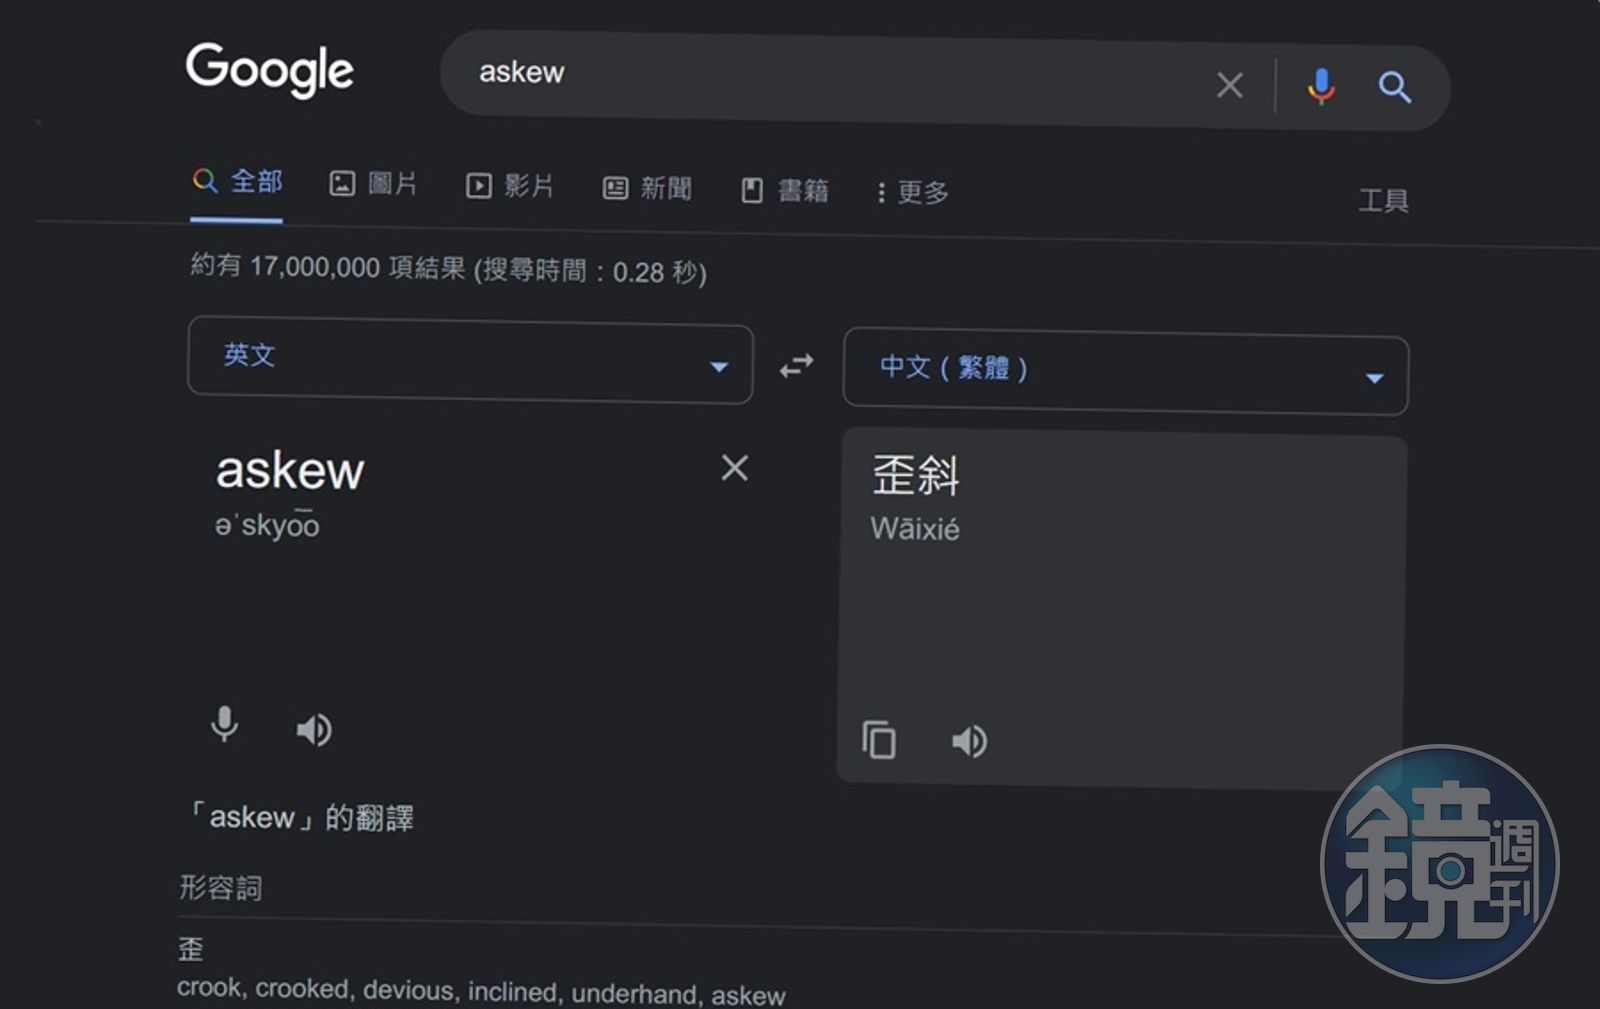Click the blue search magnifier icon
Screen dimensions: 1600x1009
[x=1394, y=88]
